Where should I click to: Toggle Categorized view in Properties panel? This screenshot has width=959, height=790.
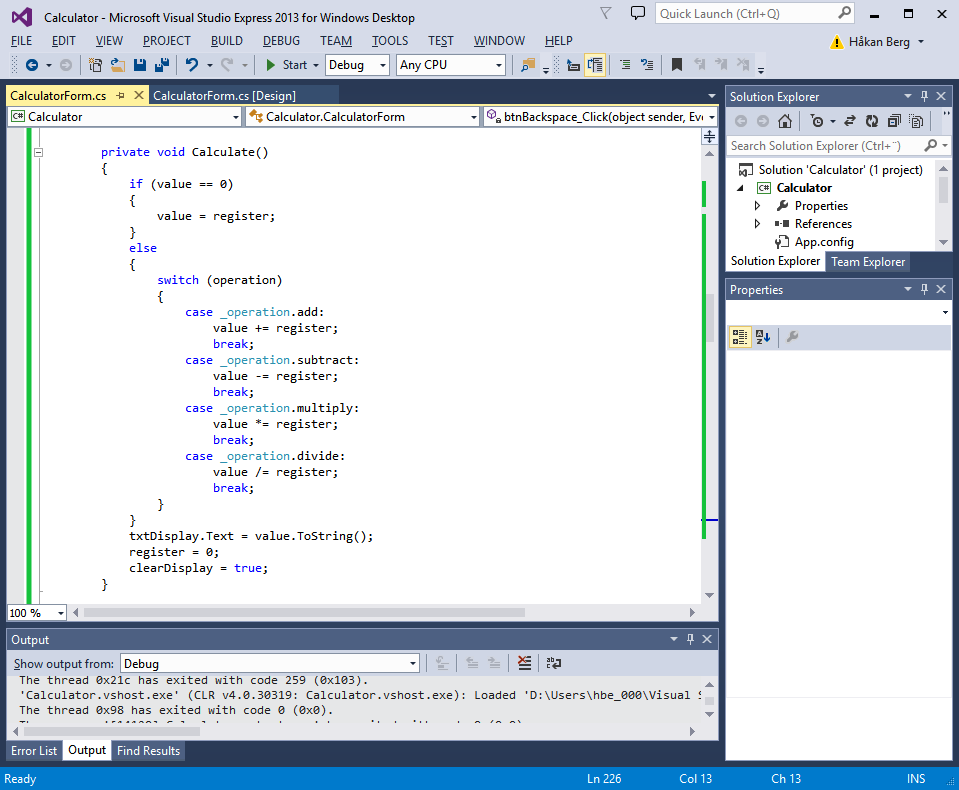tap(739, 337)
